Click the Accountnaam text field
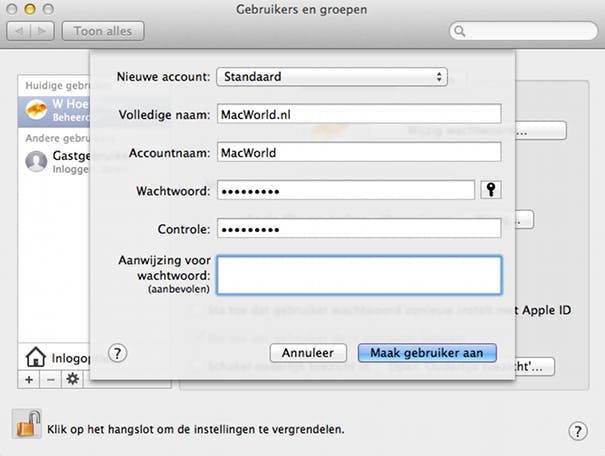This screenshot has width=605, height=456. point(358,153)
